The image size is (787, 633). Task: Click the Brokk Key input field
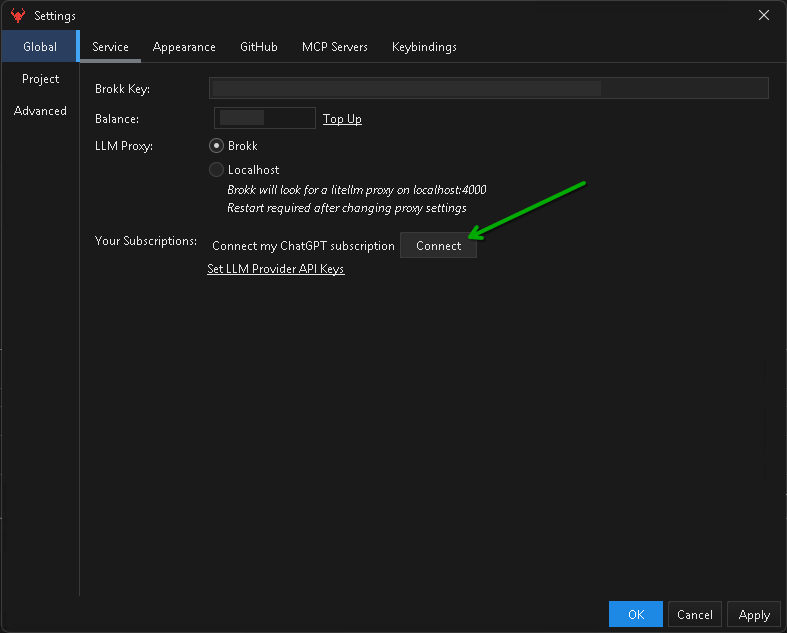488,89
